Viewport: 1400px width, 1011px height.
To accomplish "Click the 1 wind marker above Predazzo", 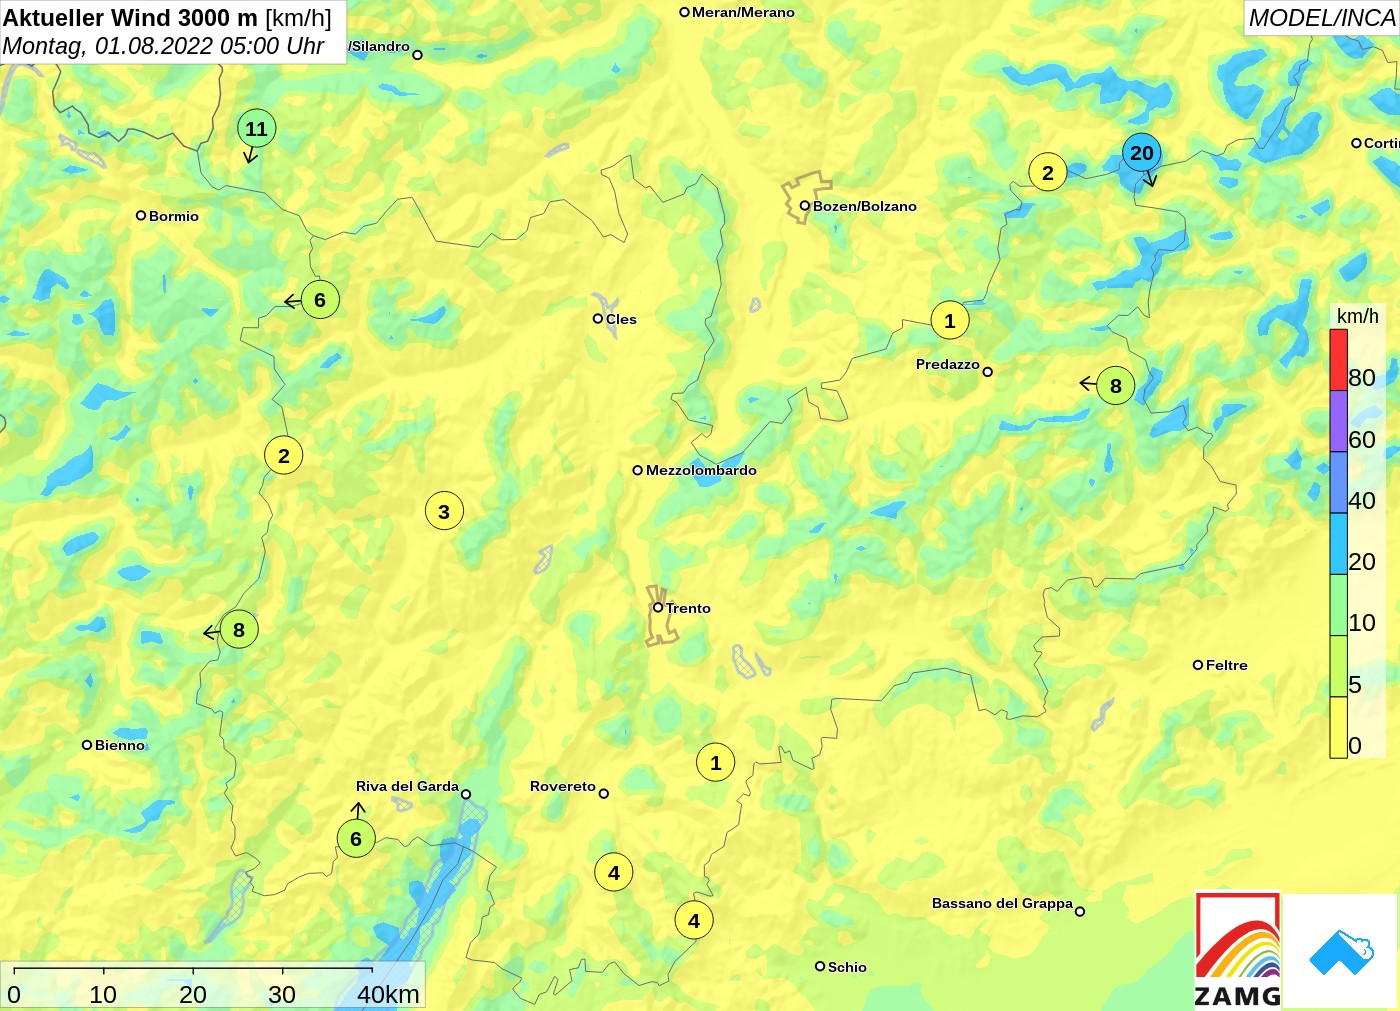I will (950, 321).
